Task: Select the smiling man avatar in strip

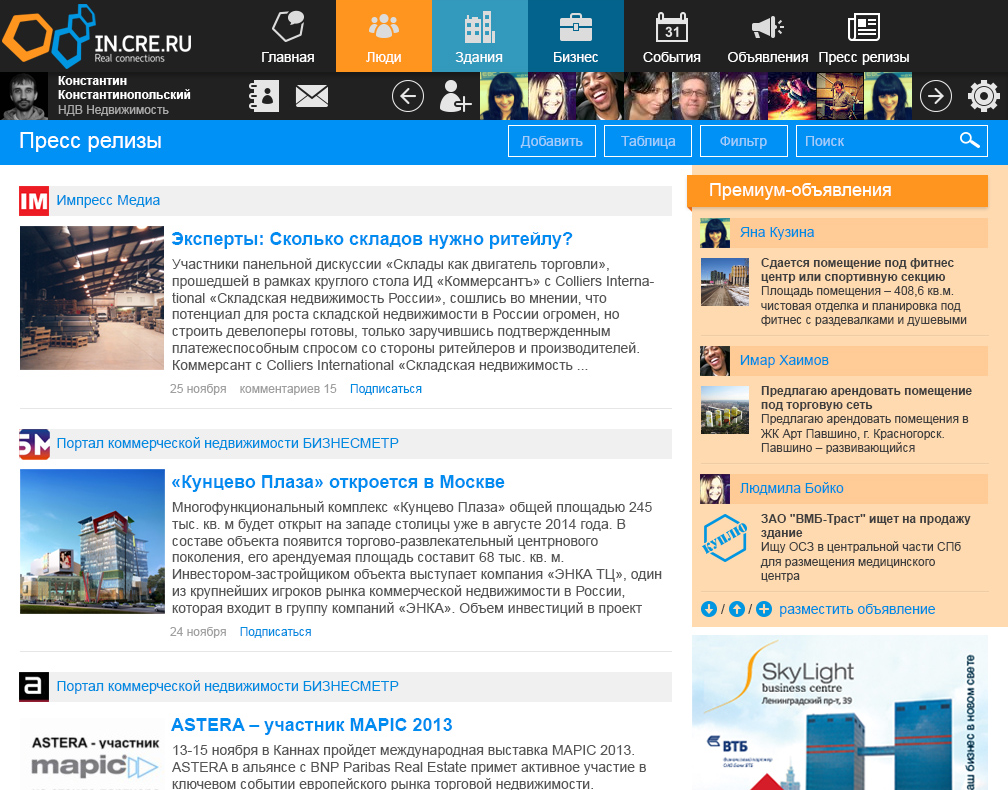Action: tap(600, 96)
